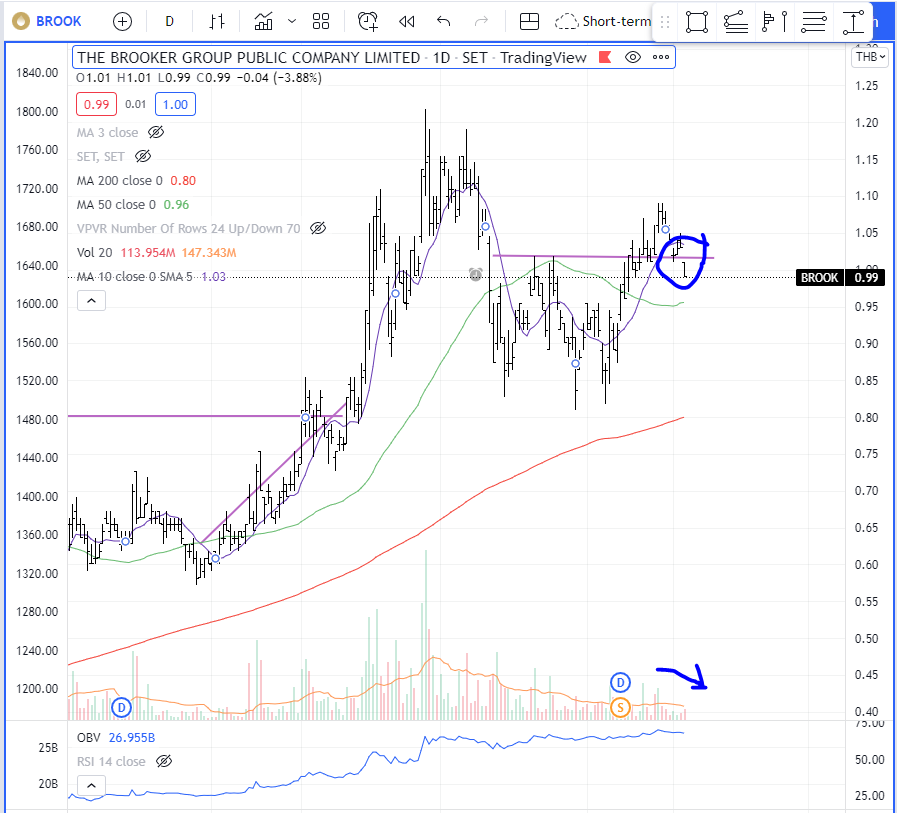Select the trend line drawing tool
Viewport: 897px width, 813px height.
coord(736,22)
